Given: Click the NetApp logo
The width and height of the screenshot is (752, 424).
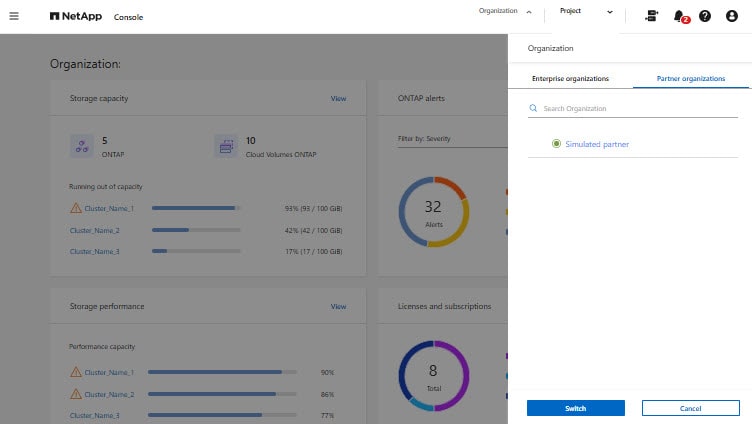Looking at the screenshot, I should (78, 17).
